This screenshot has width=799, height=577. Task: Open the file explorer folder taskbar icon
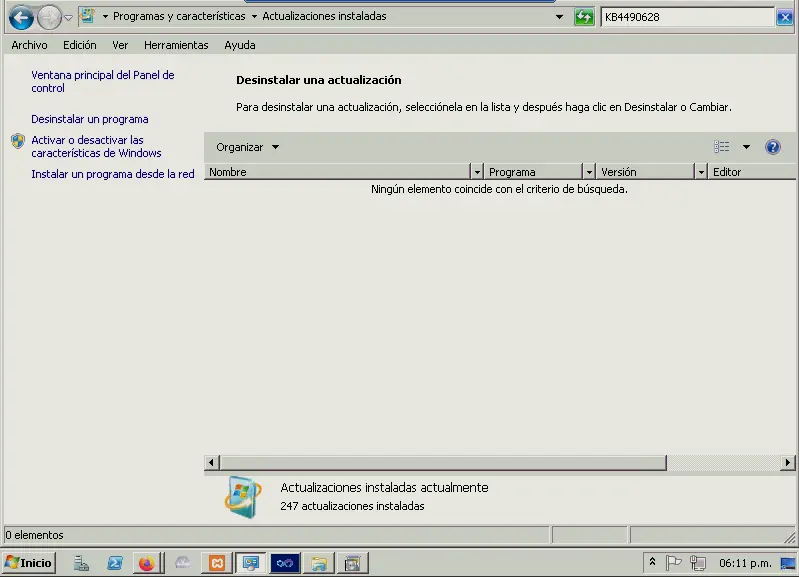319,563
